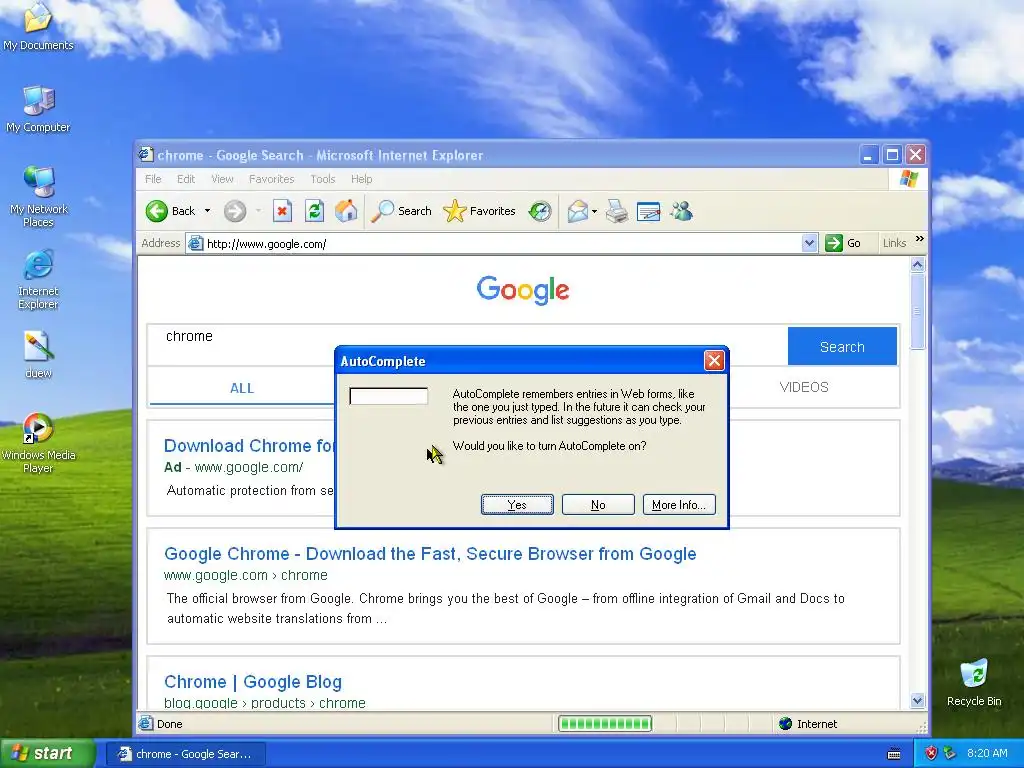Click No in the AutoComplete dialog
The width and height of the screenshot is (1024, 768).
point(598,504)
